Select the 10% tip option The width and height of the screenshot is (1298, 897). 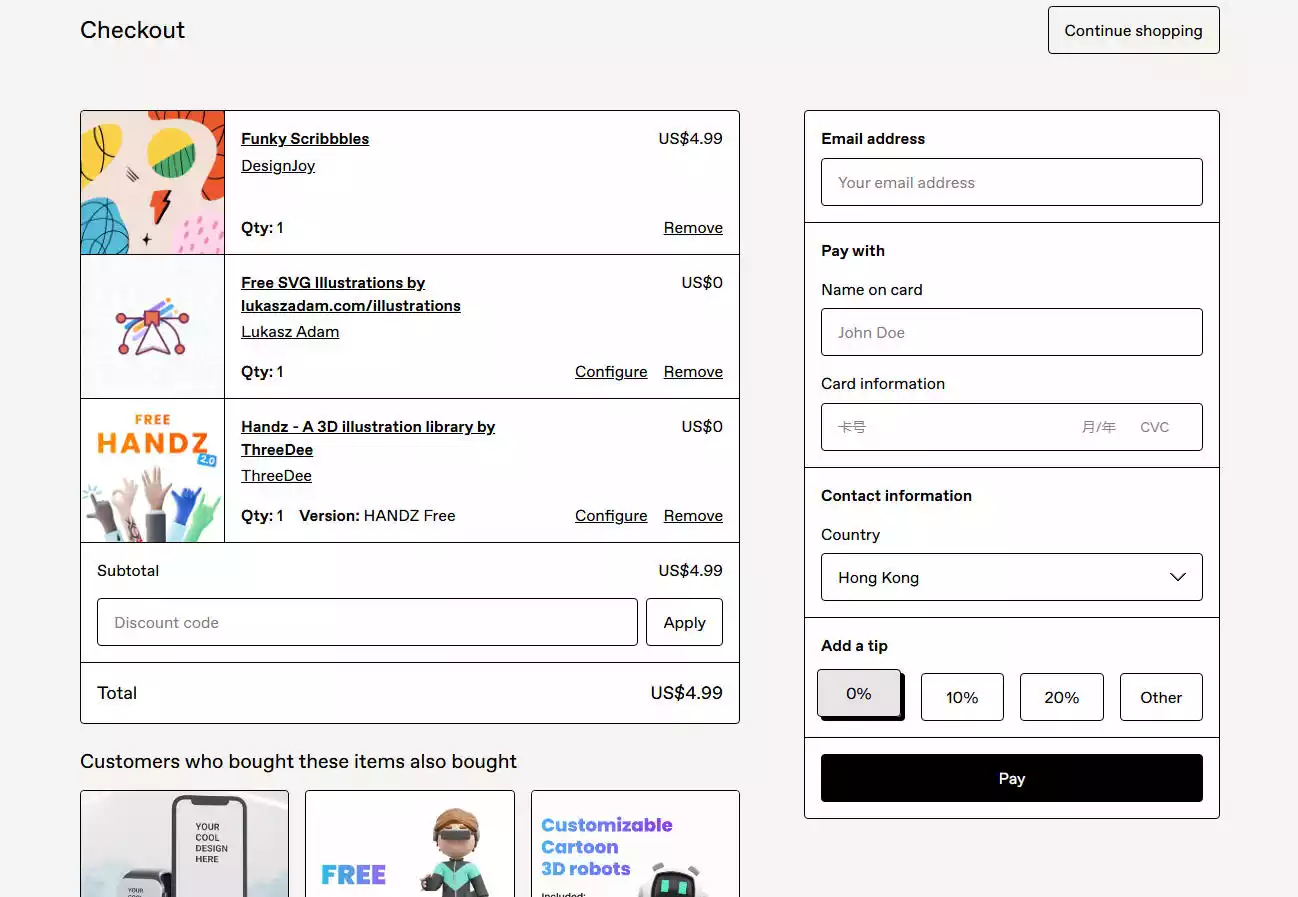tap(962, 697)
